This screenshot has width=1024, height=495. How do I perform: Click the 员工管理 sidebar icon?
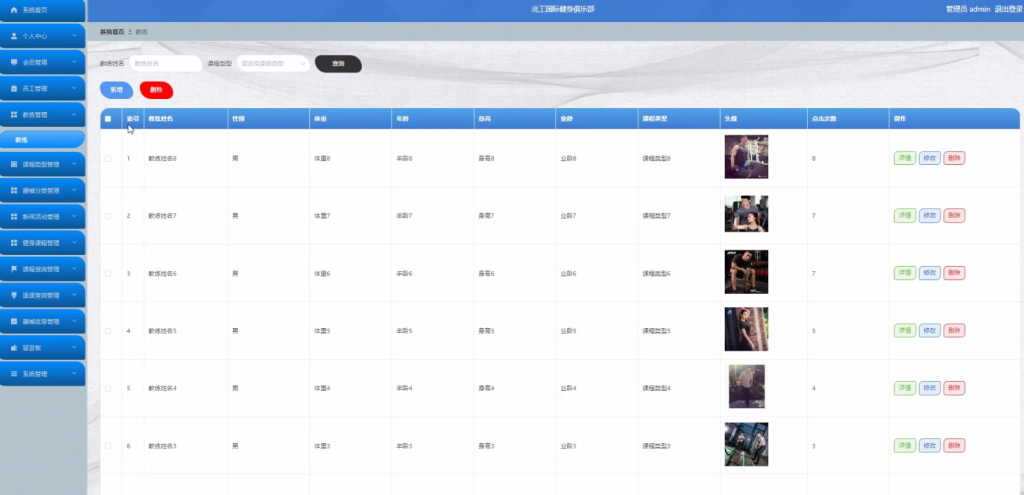click(x=14, y=88)
